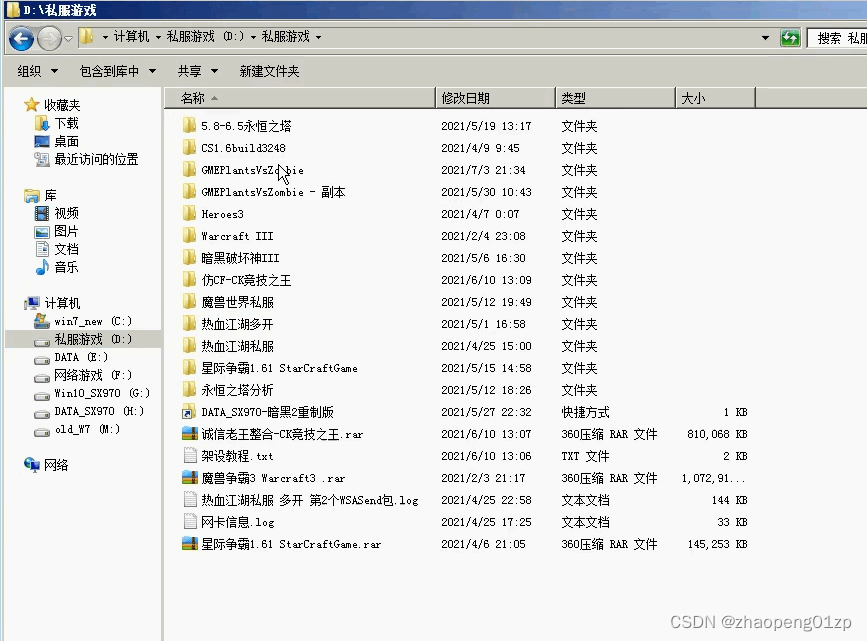Open drive DATA (E:)

coord(81,357)
